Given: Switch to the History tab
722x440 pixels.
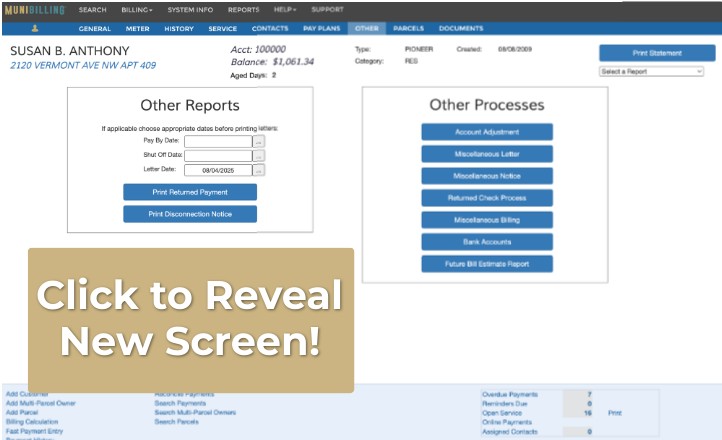Looking at the screenshot, I should coord(179,29).
